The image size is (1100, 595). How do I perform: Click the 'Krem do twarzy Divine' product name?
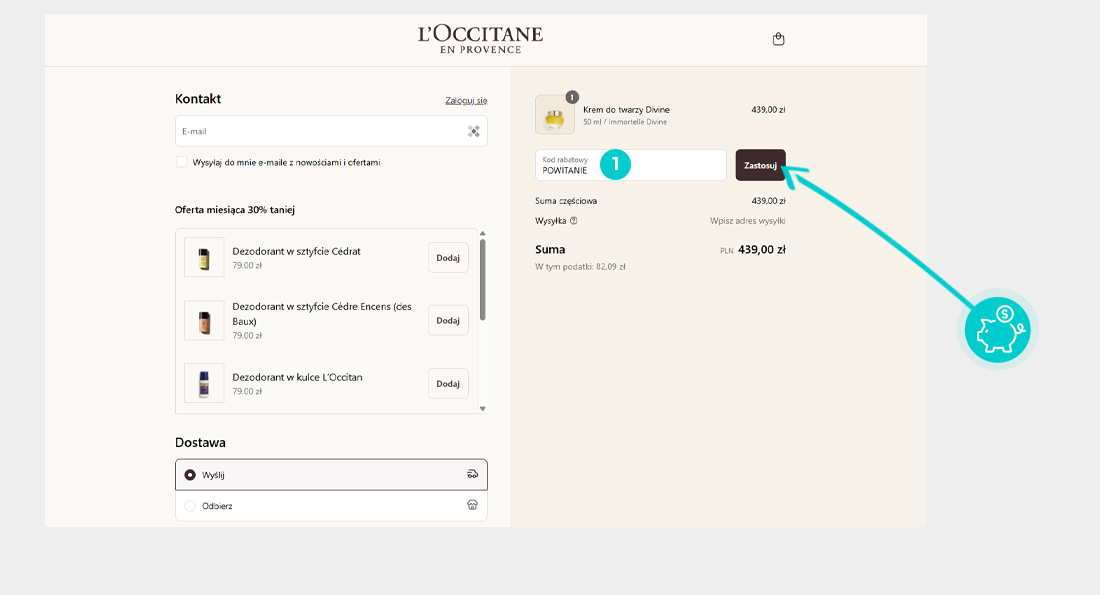pyautogui.click(x=626, y=109)
